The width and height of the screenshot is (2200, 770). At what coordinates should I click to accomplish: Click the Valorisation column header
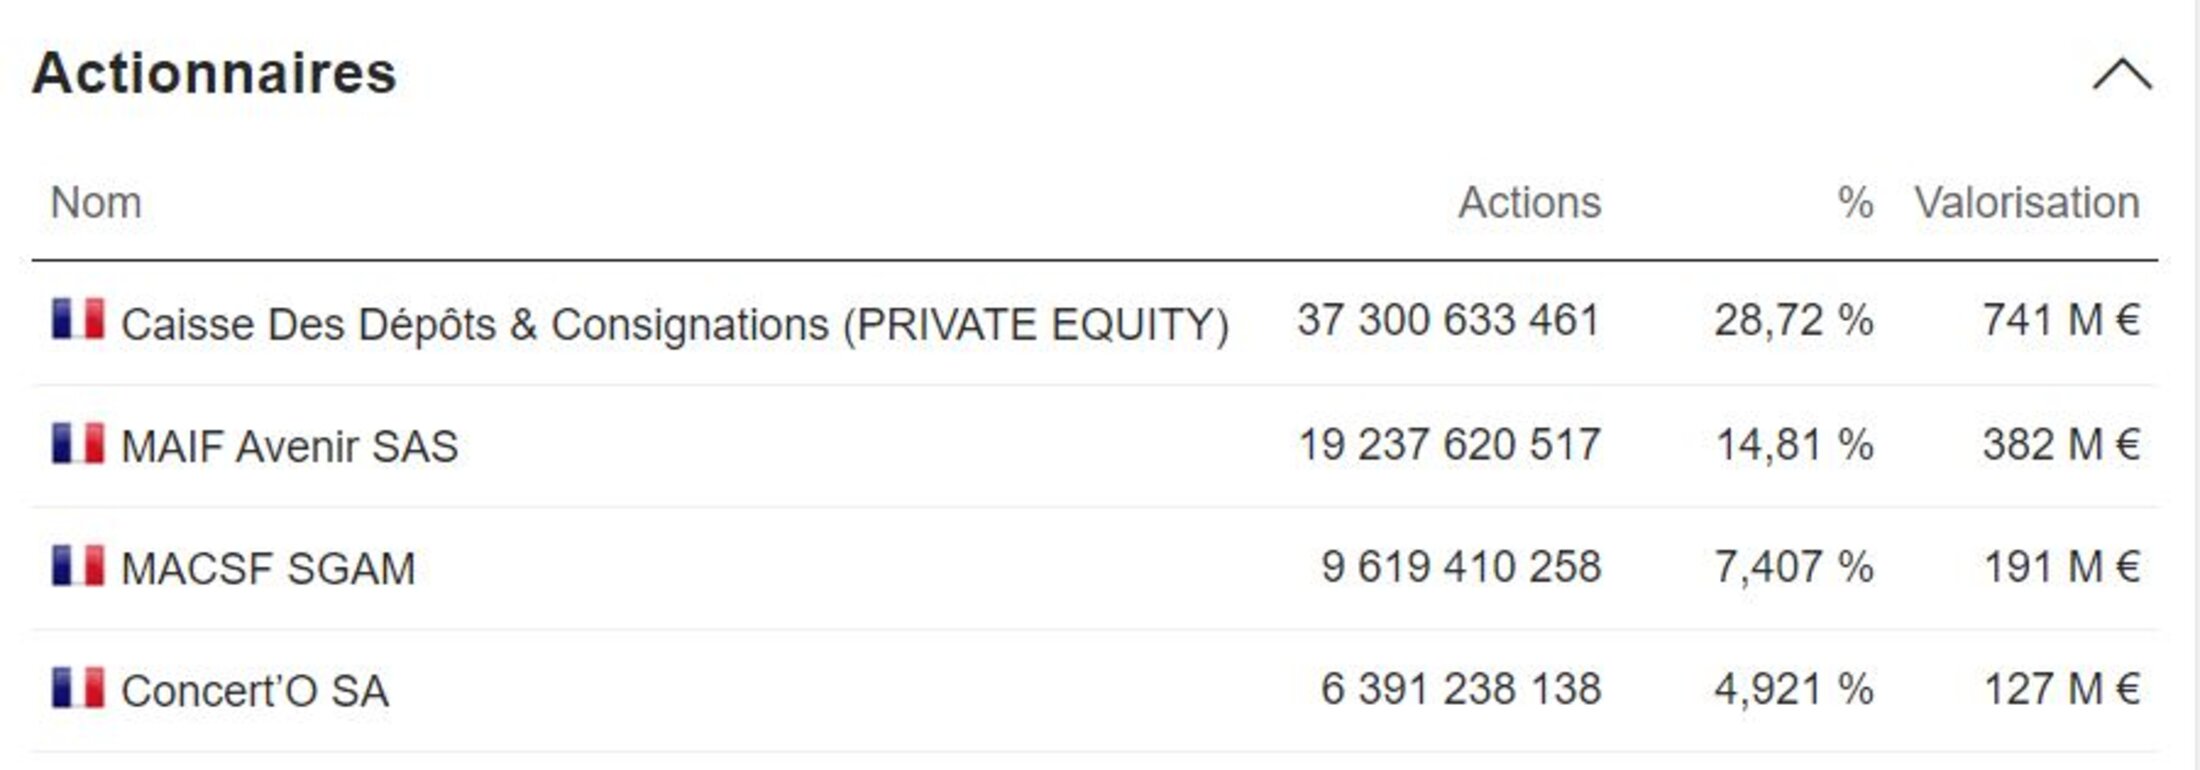[x=2026, y=203]
